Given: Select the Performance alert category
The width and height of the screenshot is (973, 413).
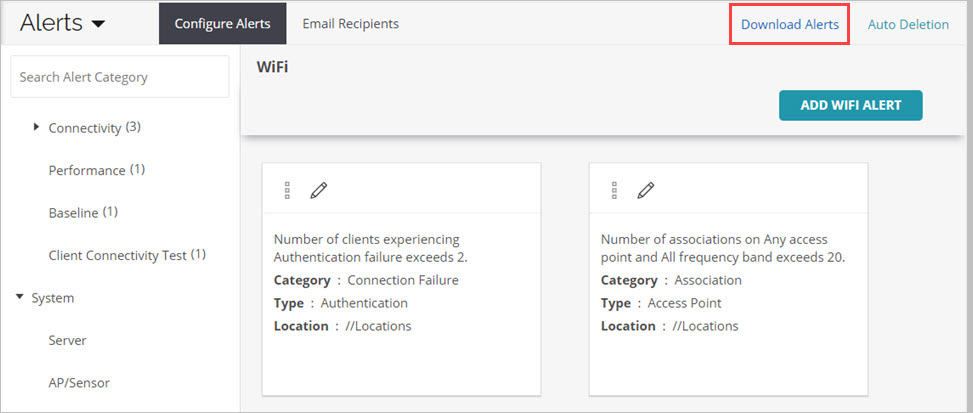Looking at the screenshot, I should click(x=87, y=170).
